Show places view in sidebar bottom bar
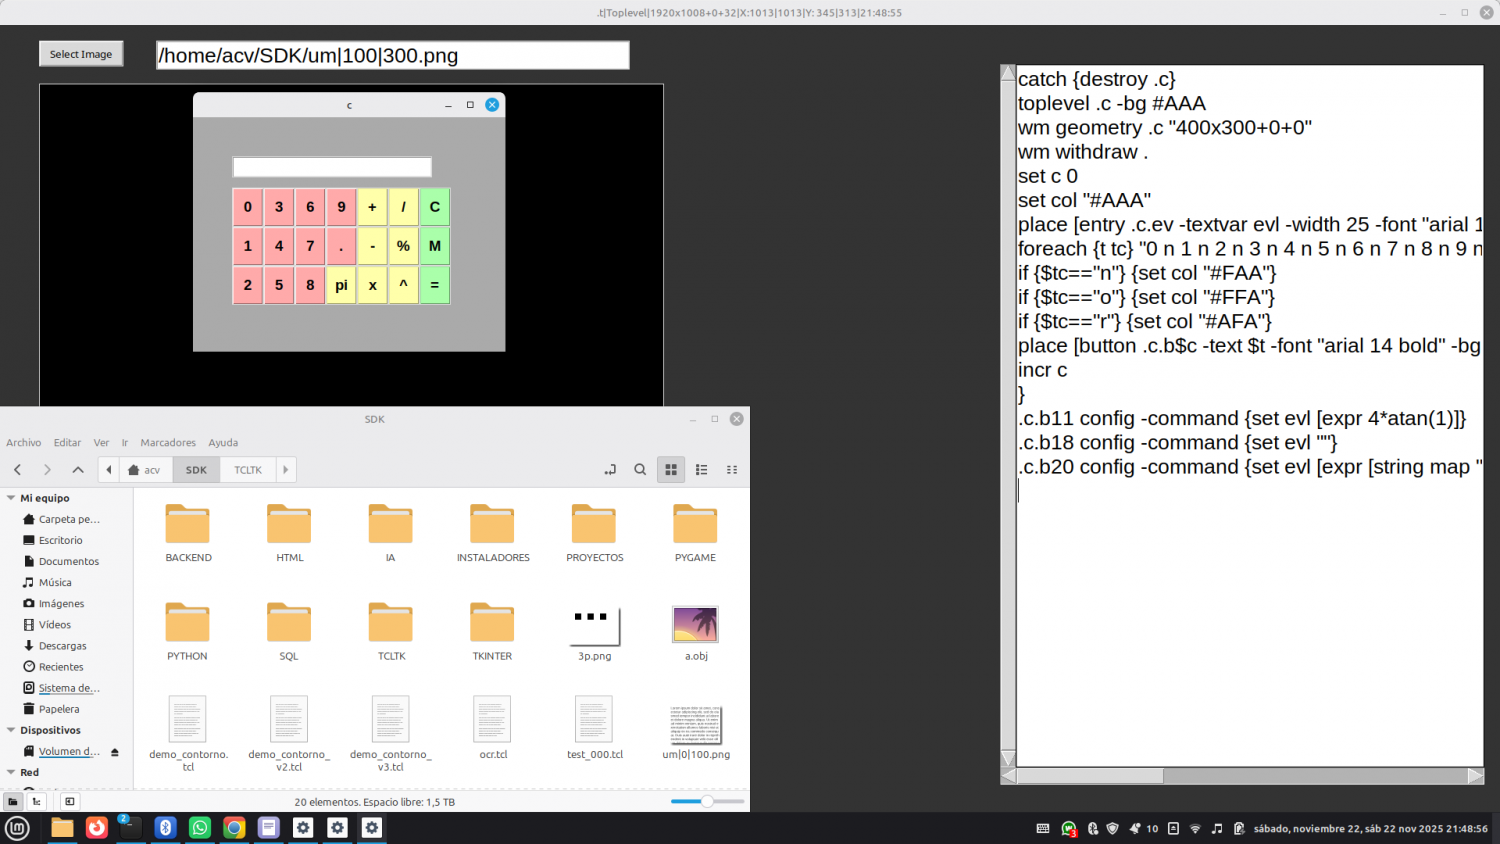Viewport: 1500px width, 844px height. (x=13, y=801)
